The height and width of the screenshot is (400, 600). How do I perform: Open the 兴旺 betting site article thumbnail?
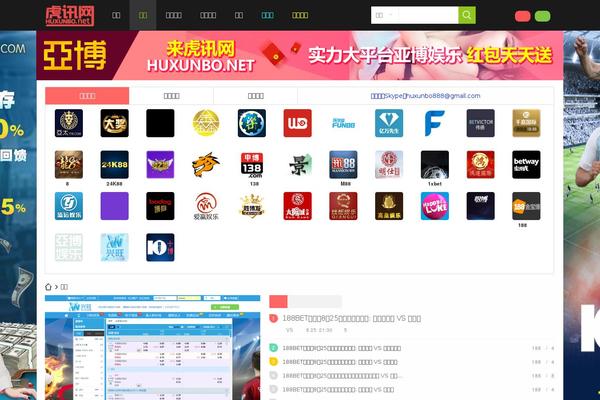point(152,348)
